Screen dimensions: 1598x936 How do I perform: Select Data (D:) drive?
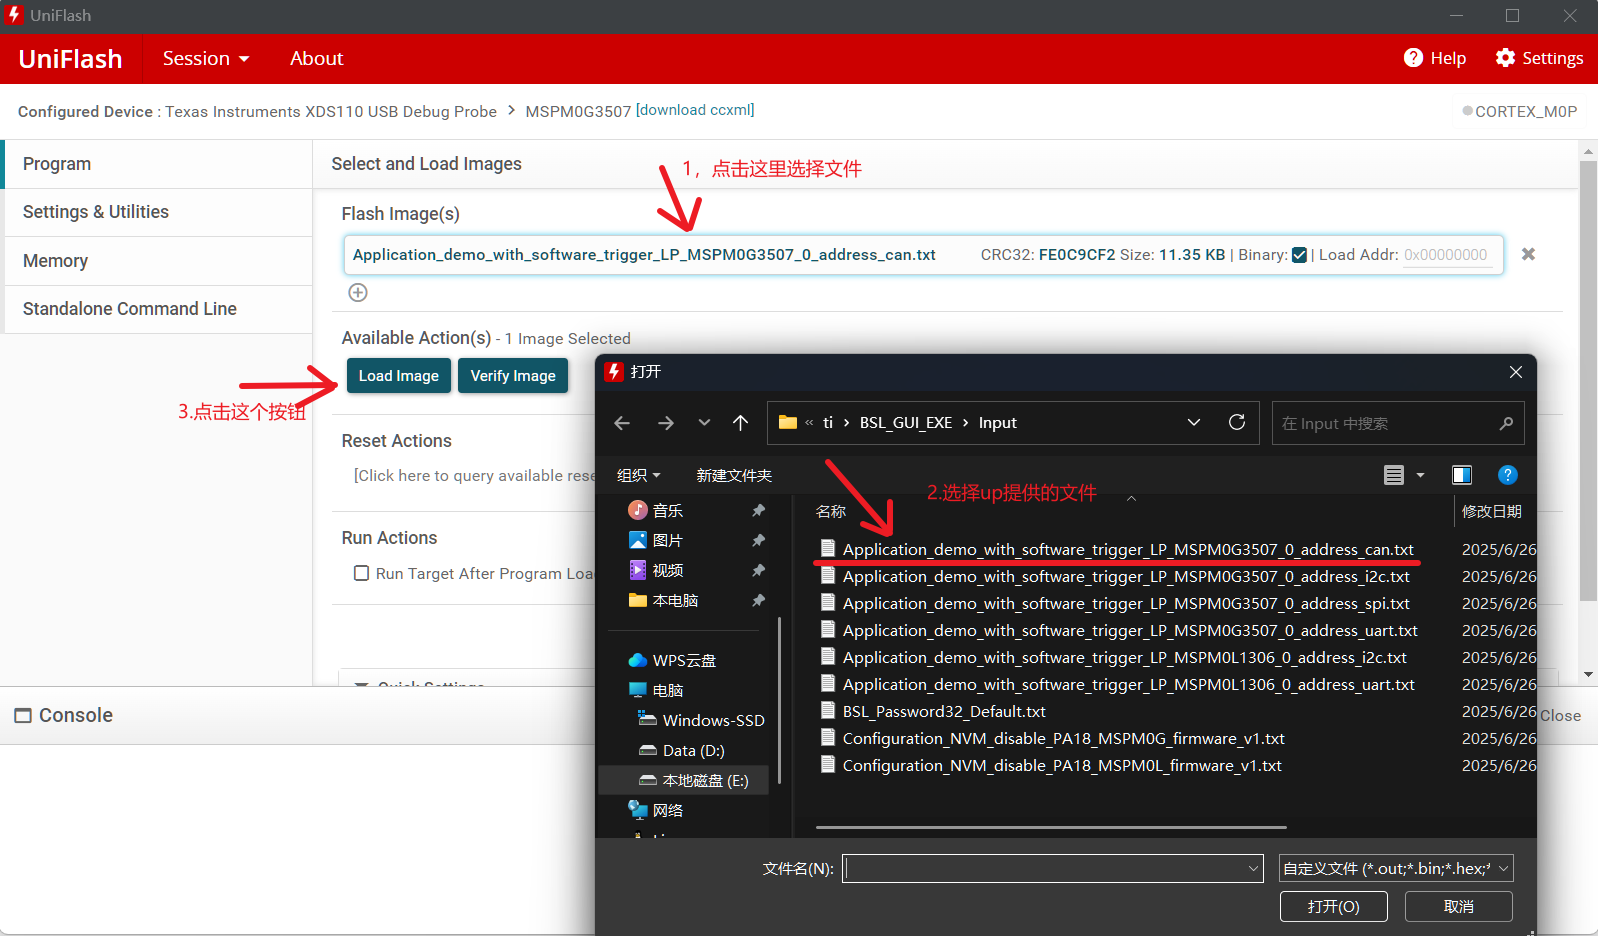pos(682,750)
